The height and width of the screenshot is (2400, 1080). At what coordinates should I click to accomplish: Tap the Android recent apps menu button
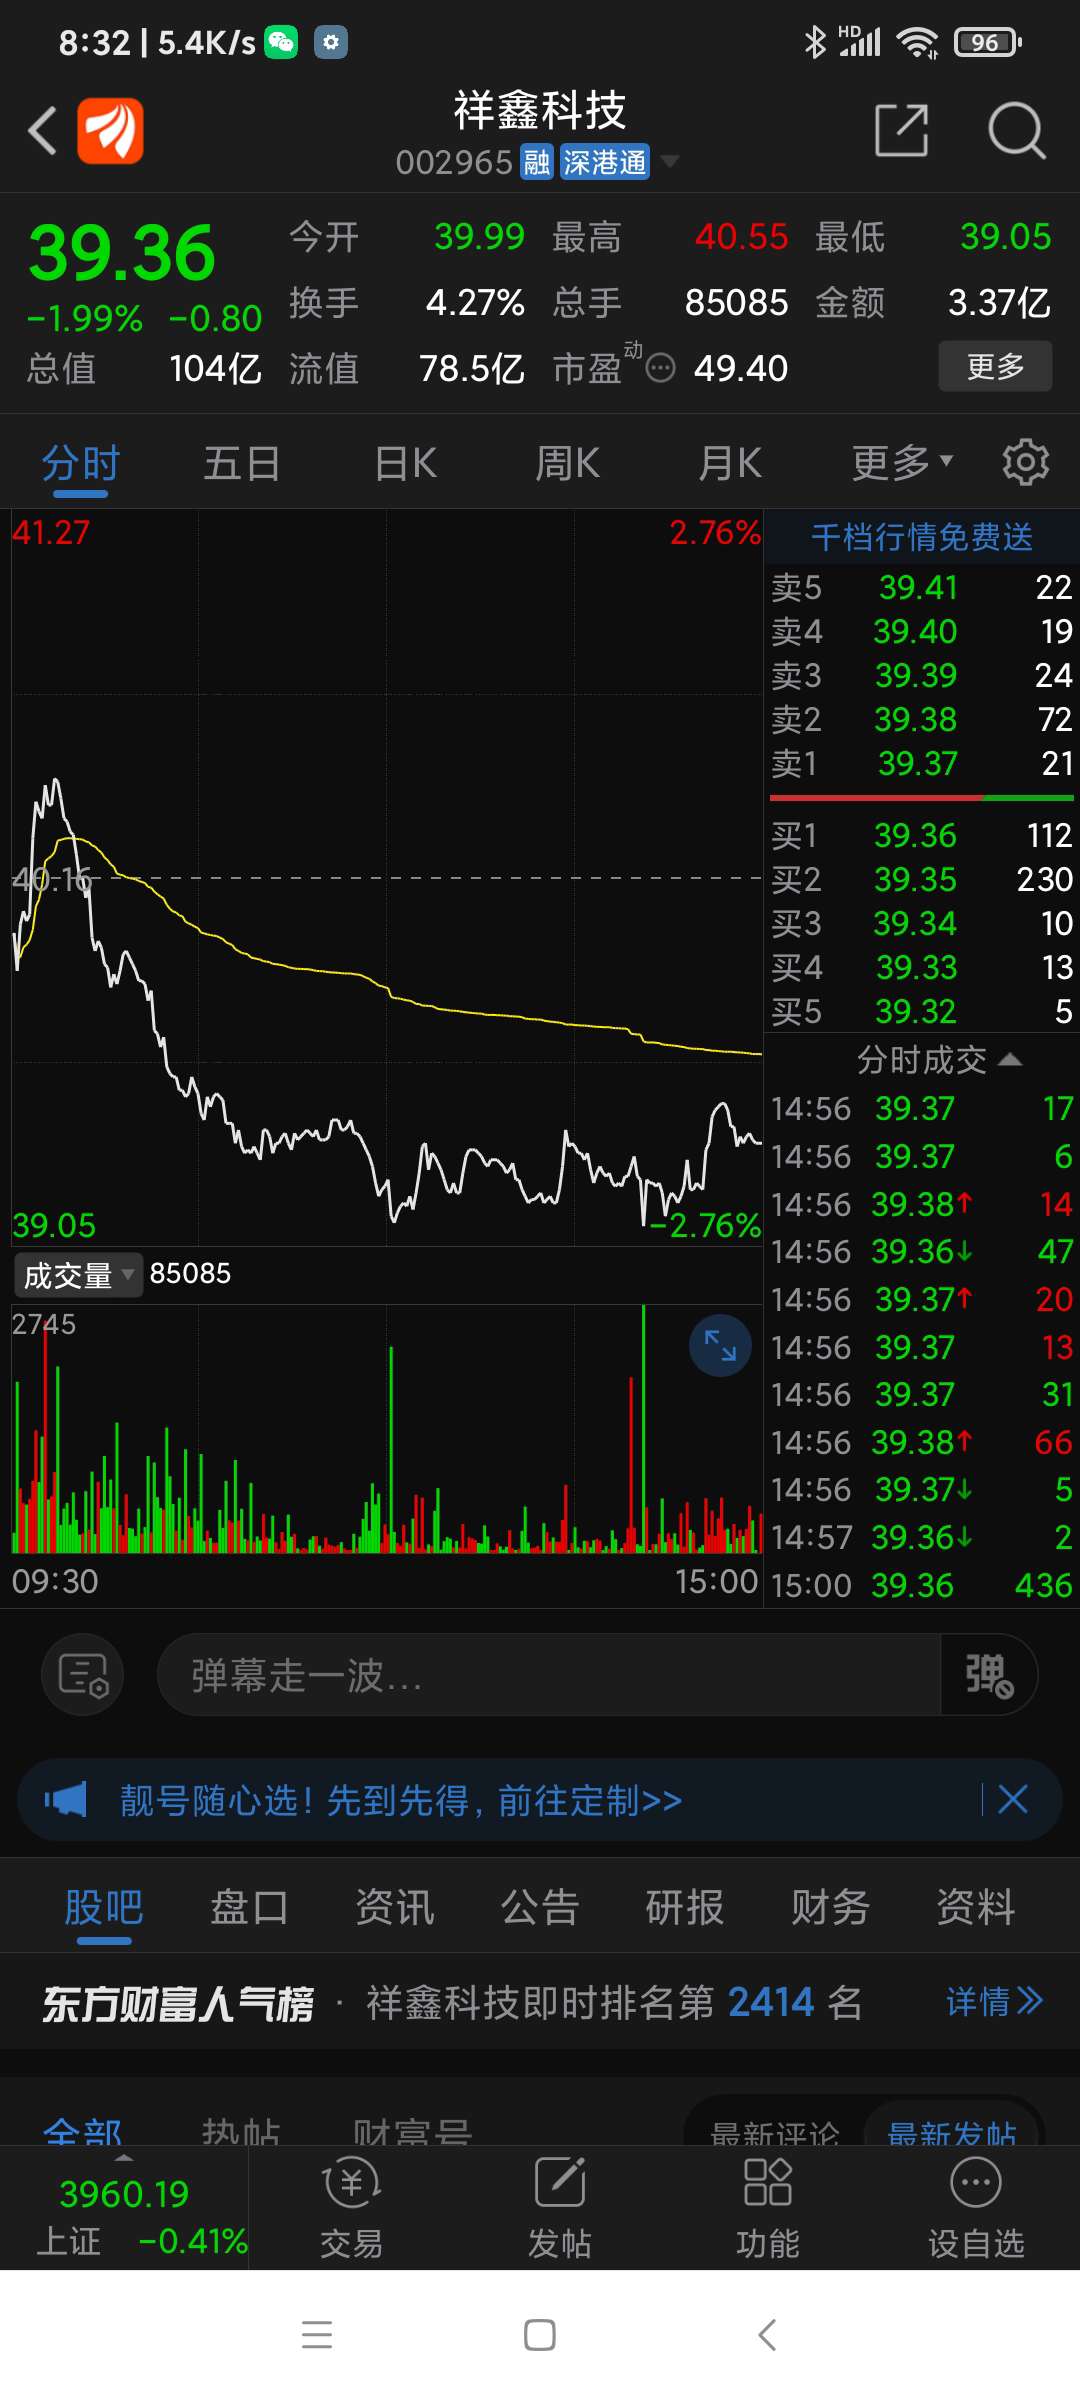[x=317, y=2335]
